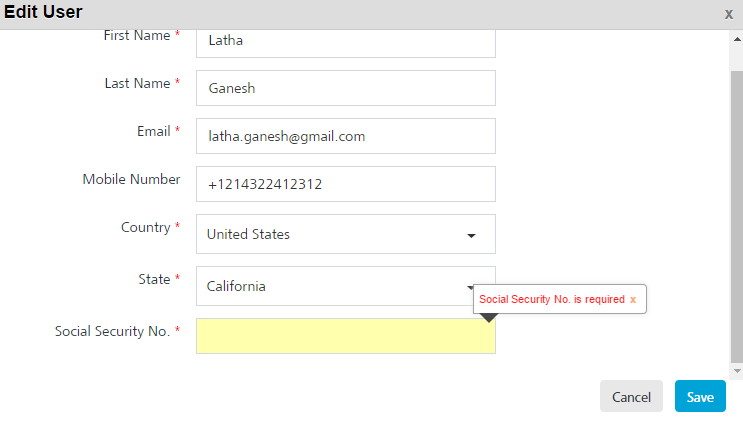This screenshot has width=743, height=427.
Task: Click the Email field label
Action: (x=154, y=131)
